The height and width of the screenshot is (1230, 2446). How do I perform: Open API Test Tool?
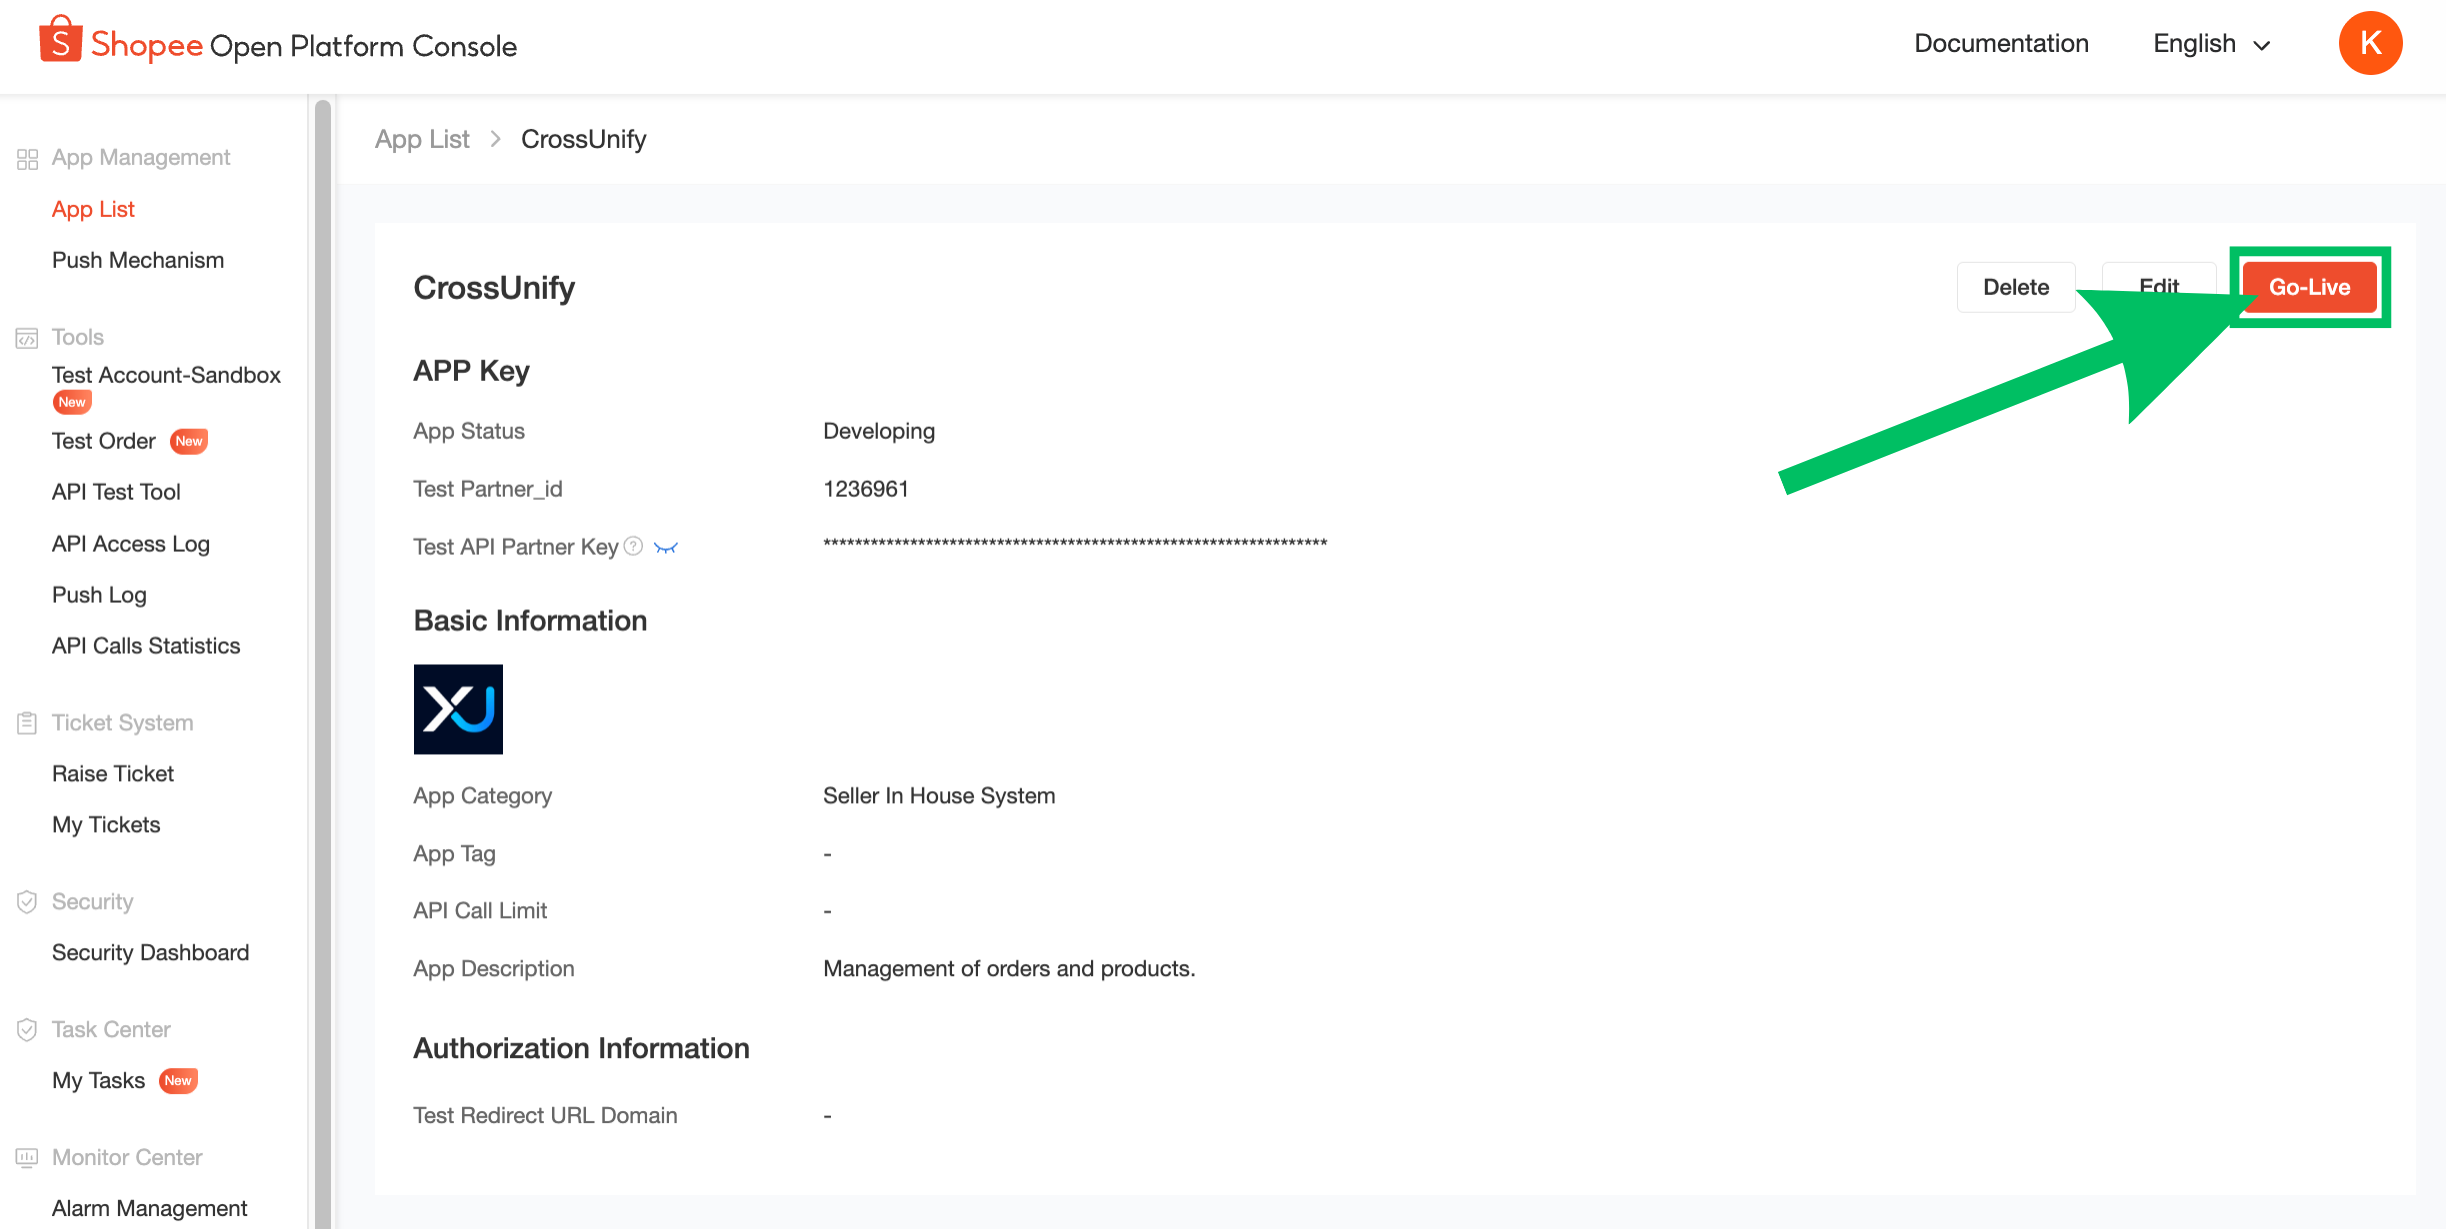(116, 492)
